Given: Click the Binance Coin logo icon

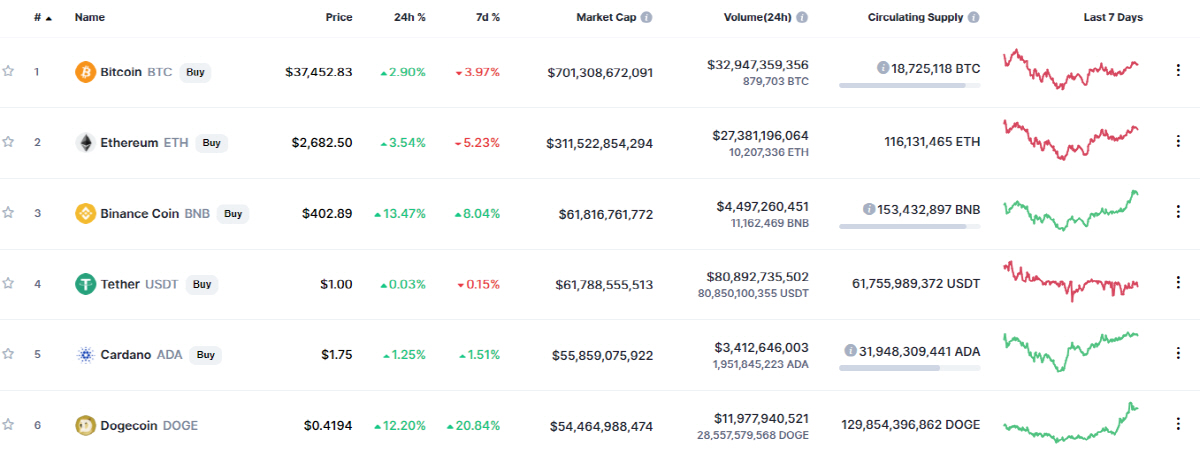Looking at the screenshot, I should 86,213.
